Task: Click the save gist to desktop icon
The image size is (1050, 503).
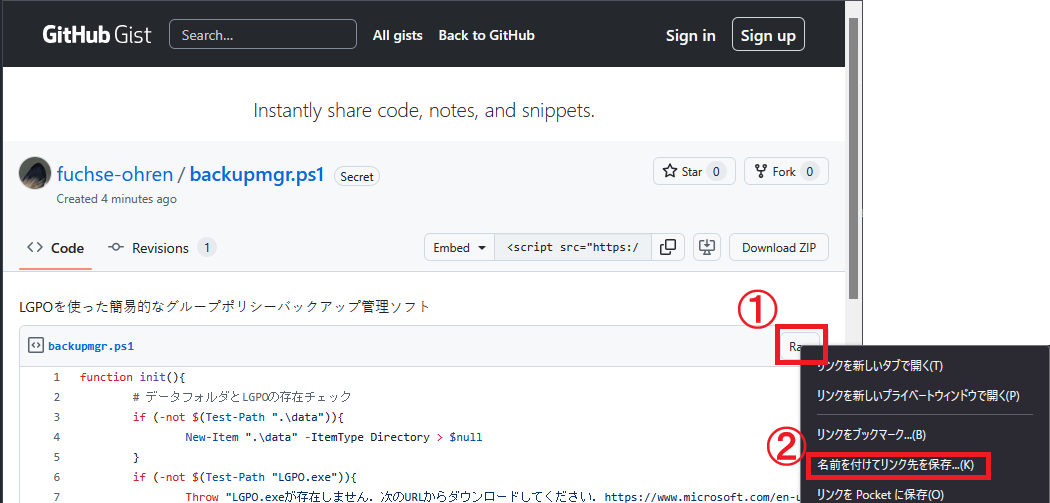Action: (708, 247)
